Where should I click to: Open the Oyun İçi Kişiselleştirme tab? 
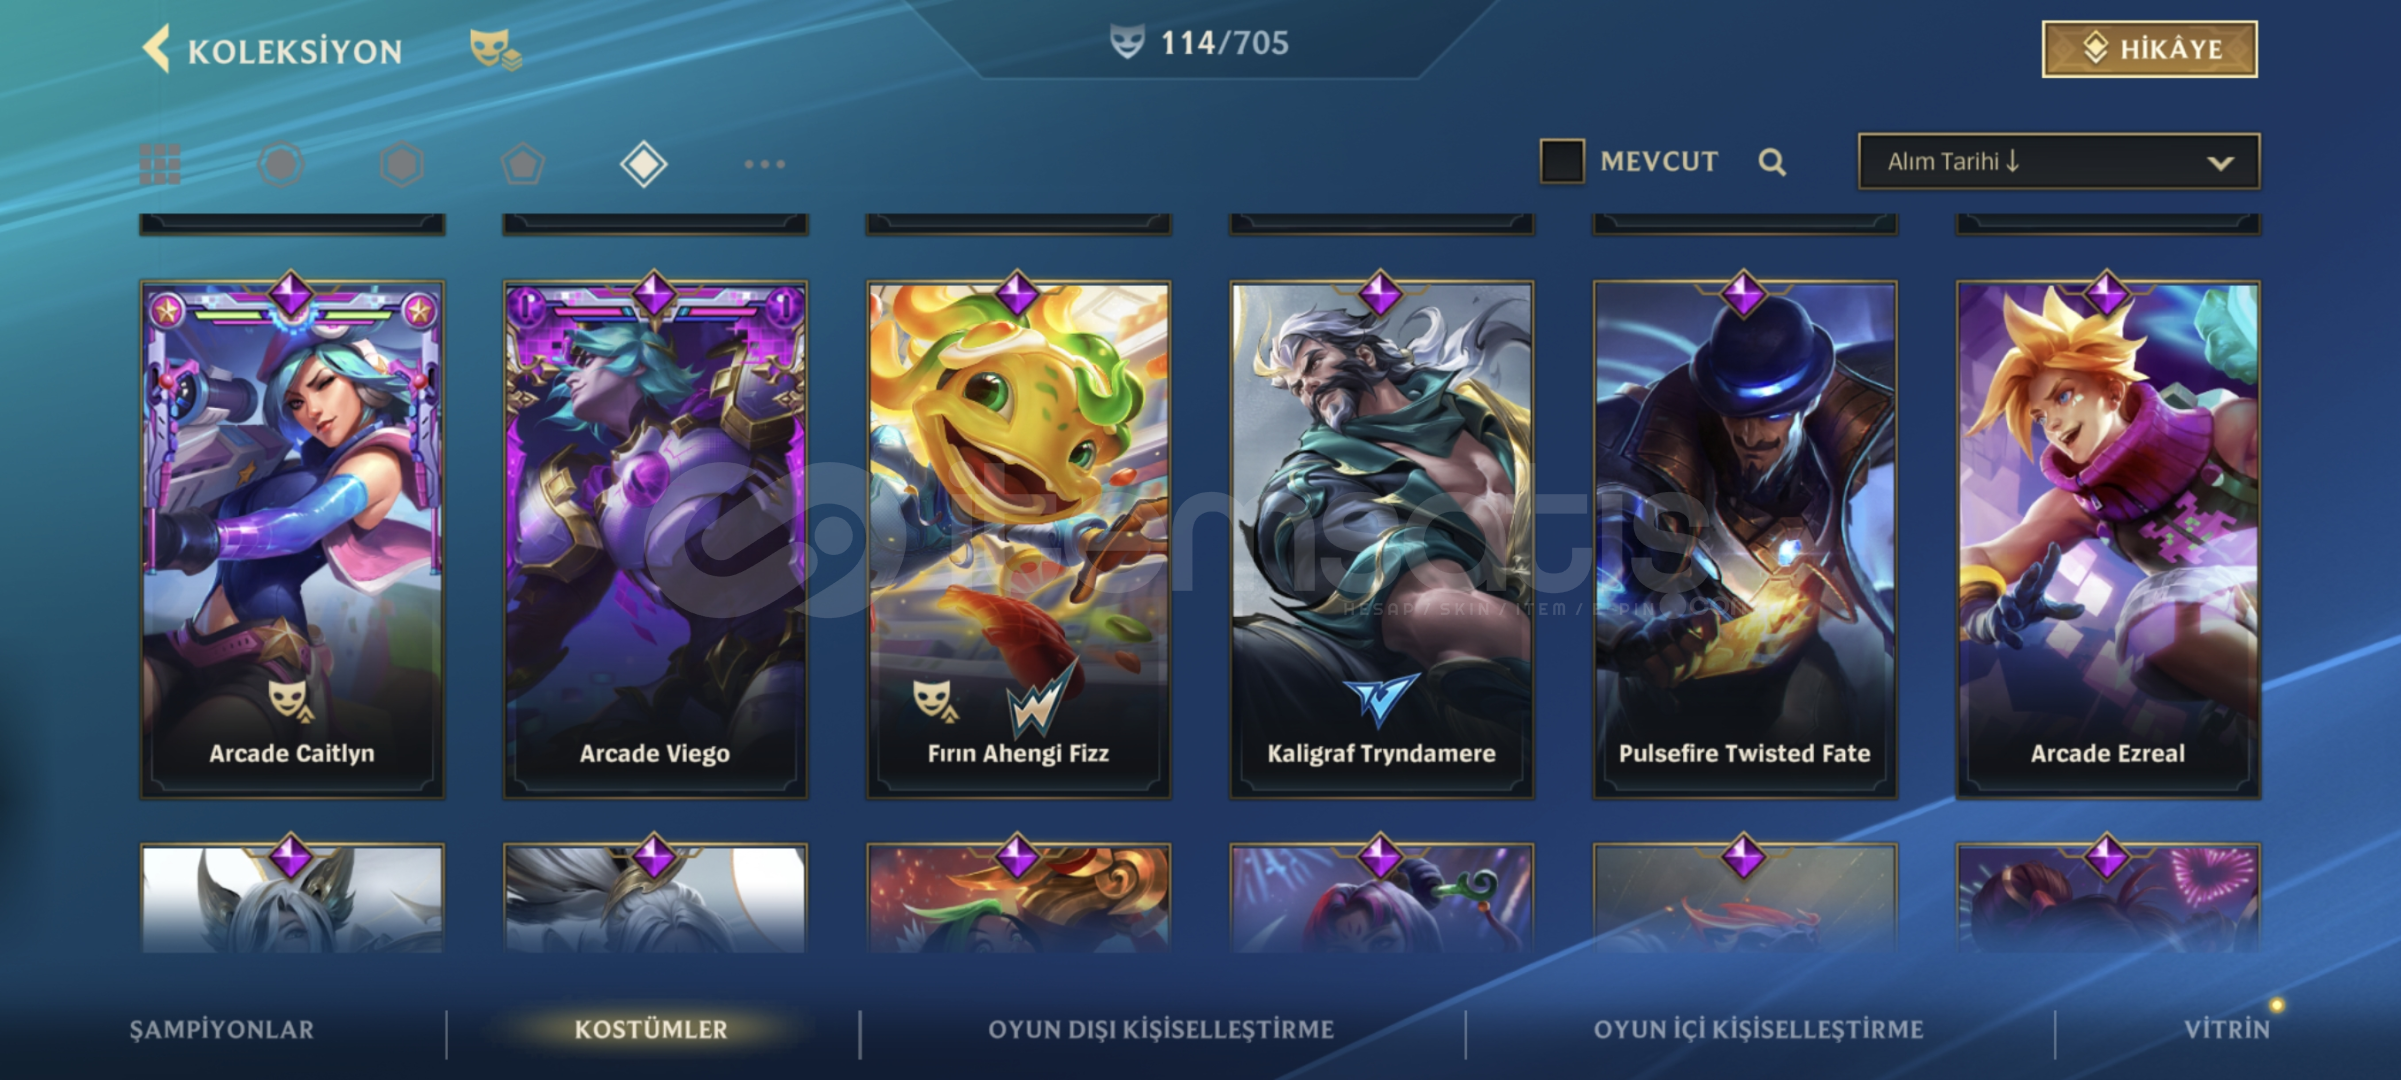(x=1758, y=1030)
